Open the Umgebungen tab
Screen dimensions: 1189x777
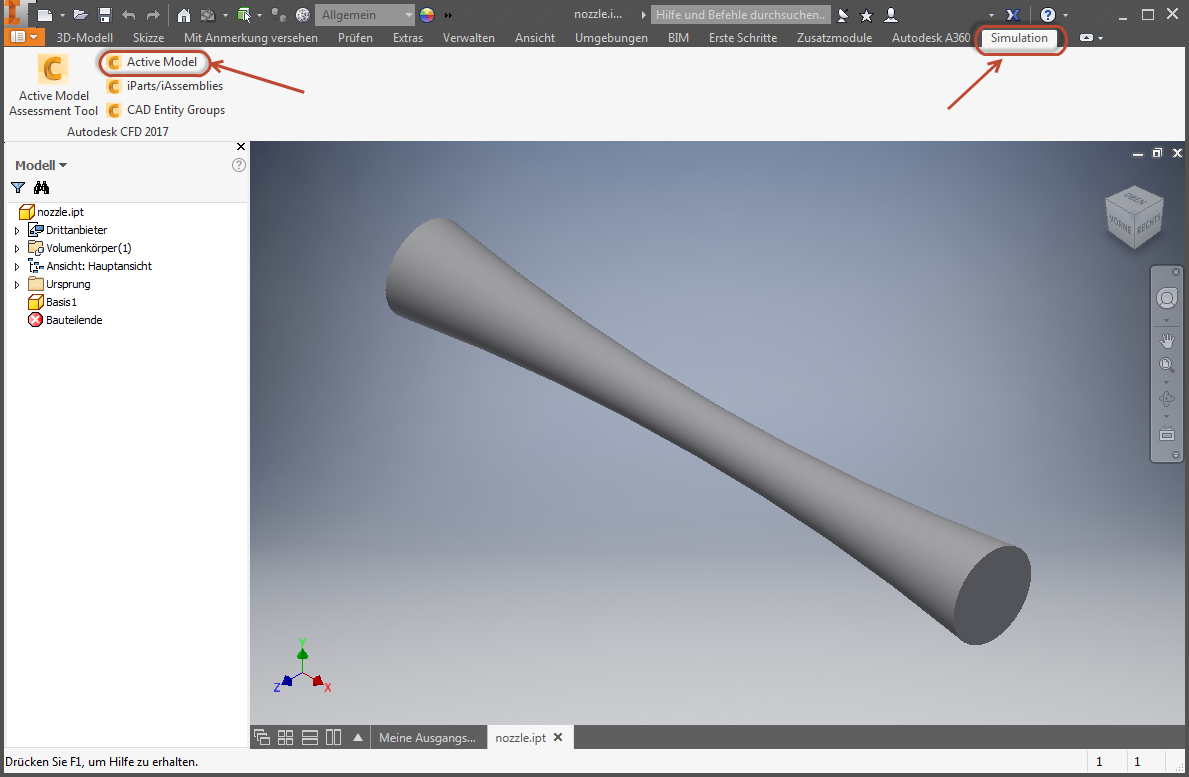click(611, 37)
